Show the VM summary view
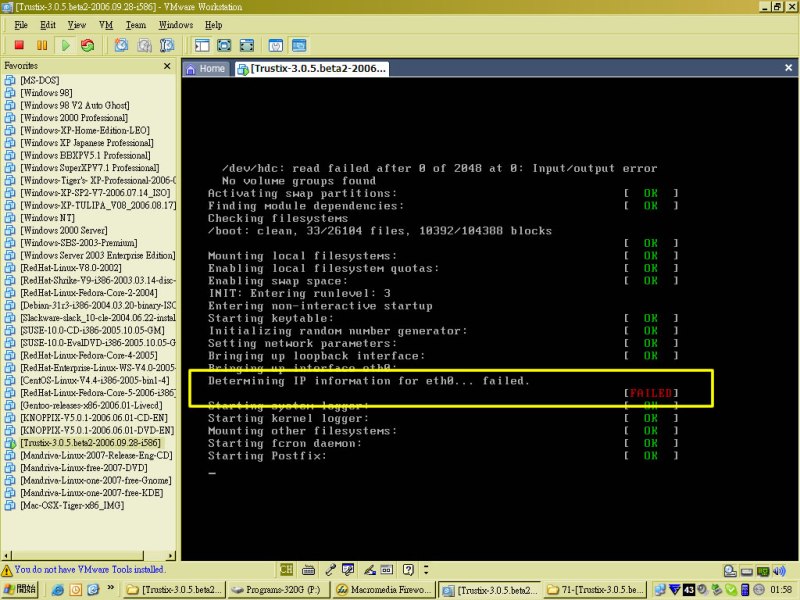This screenshot has height=600, width=800. tap(276, 45)
